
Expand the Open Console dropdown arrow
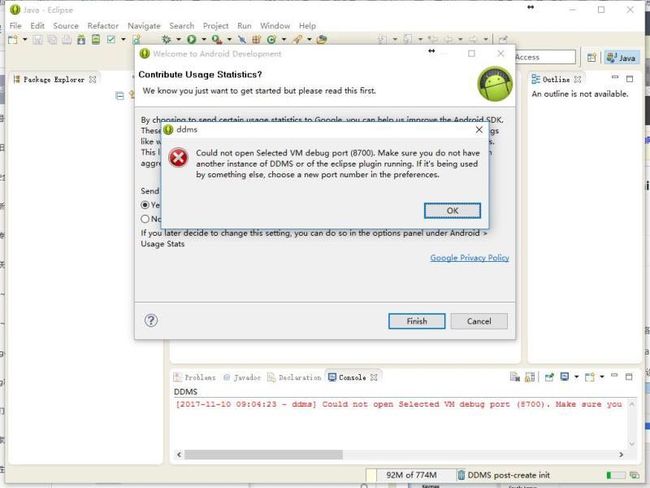tap(602, 377)
